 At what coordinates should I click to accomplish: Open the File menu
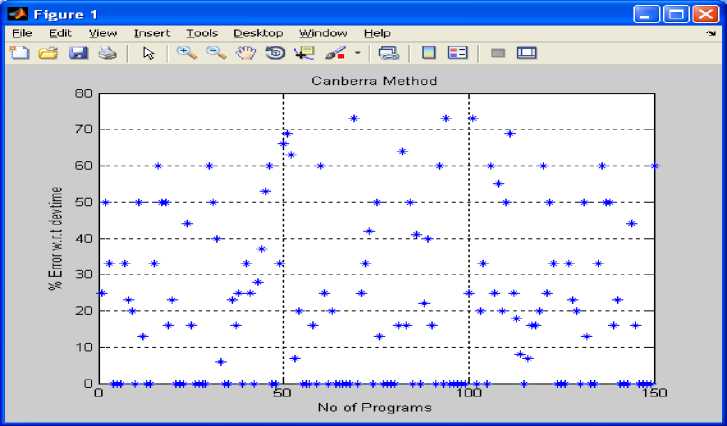(22, 33)
